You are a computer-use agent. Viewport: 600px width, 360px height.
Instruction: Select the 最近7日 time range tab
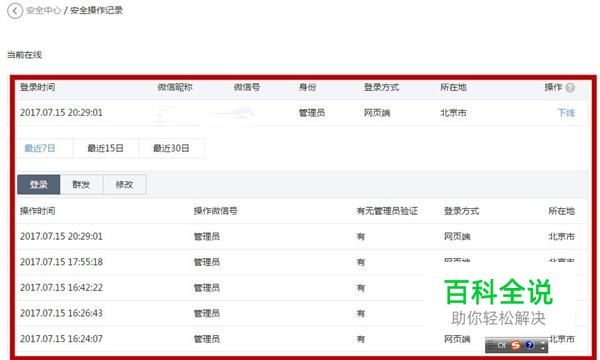tap(40, 148)
